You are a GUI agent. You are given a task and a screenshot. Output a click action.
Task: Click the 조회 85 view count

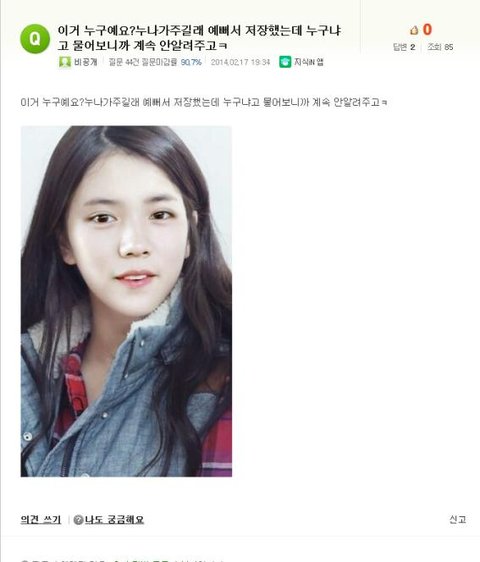point(440,47)
